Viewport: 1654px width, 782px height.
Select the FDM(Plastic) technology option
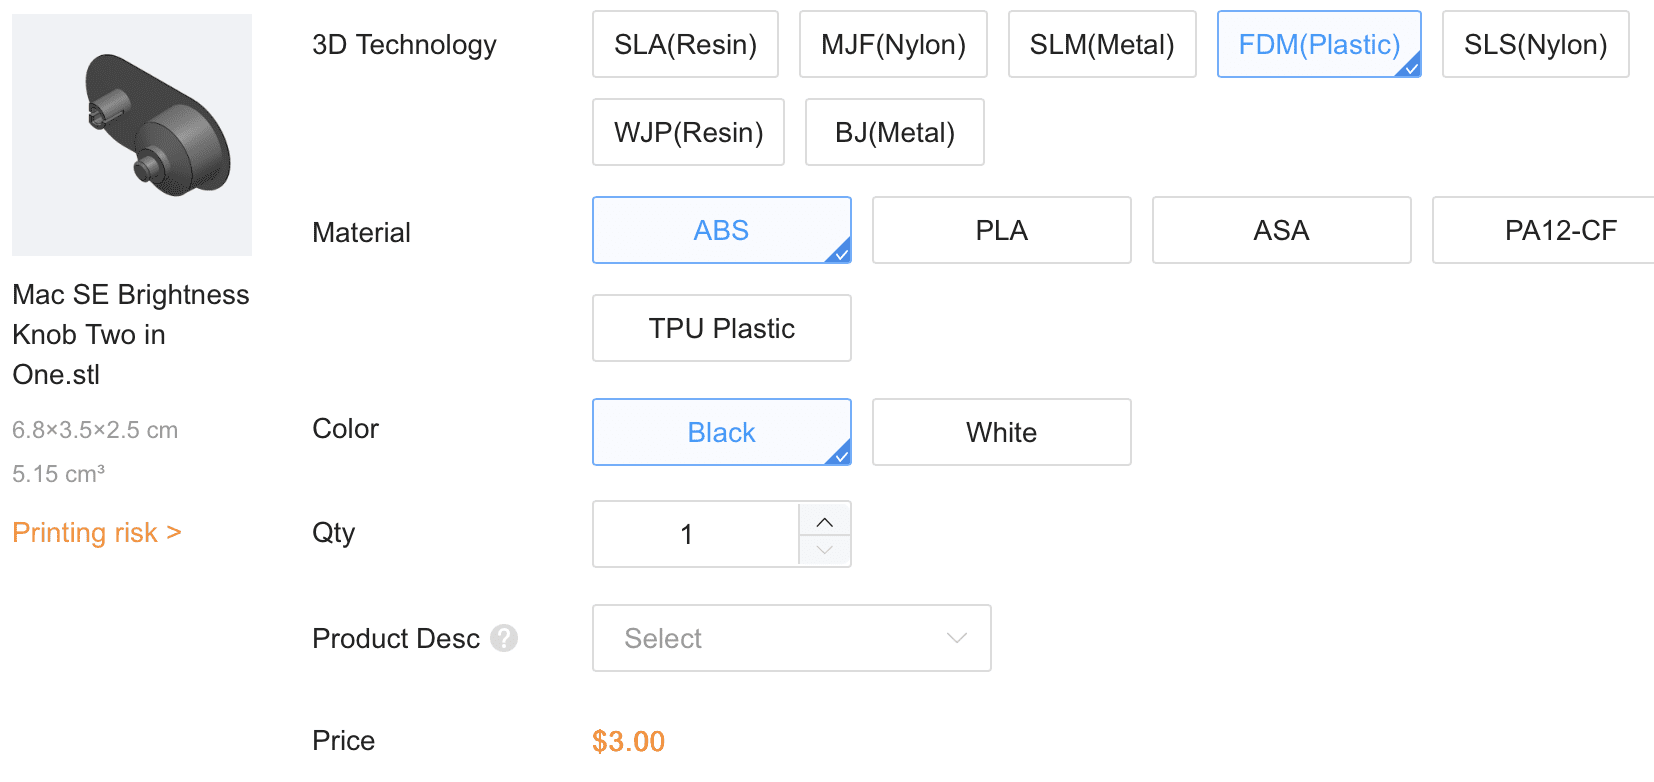pyautogui.click(x=1319, y=44)
